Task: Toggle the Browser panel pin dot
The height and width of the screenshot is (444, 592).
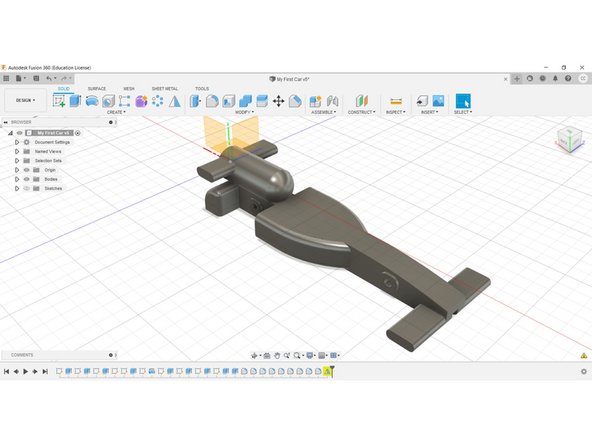Action: (111, 122)
